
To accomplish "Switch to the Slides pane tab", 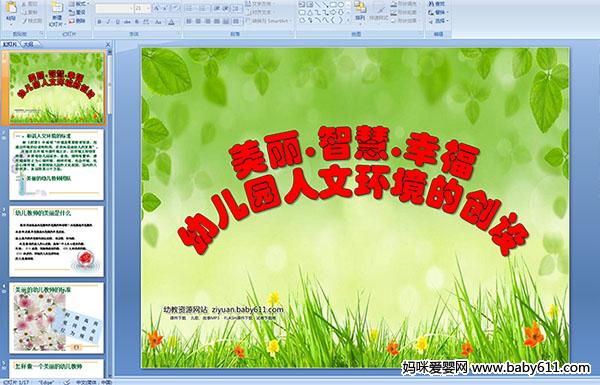I will click(10, 44).
